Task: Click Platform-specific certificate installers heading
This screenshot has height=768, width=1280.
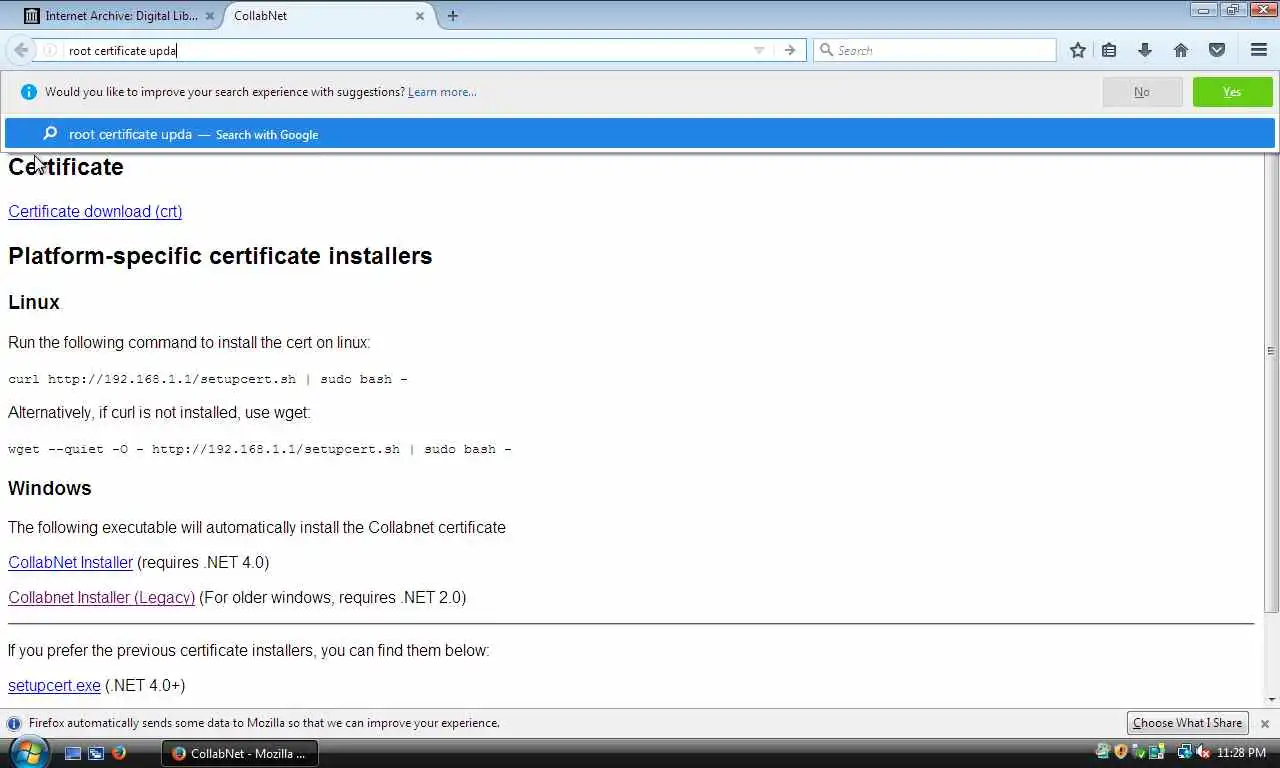Action: (220, 256)
